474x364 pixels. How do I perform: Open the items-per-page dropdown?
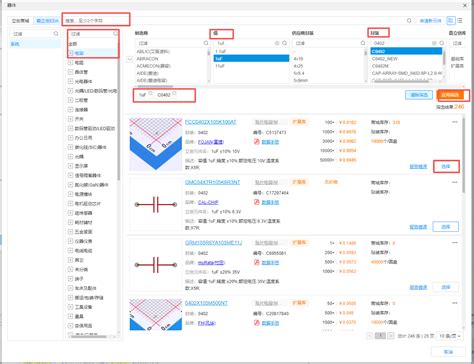pos(450,336)
